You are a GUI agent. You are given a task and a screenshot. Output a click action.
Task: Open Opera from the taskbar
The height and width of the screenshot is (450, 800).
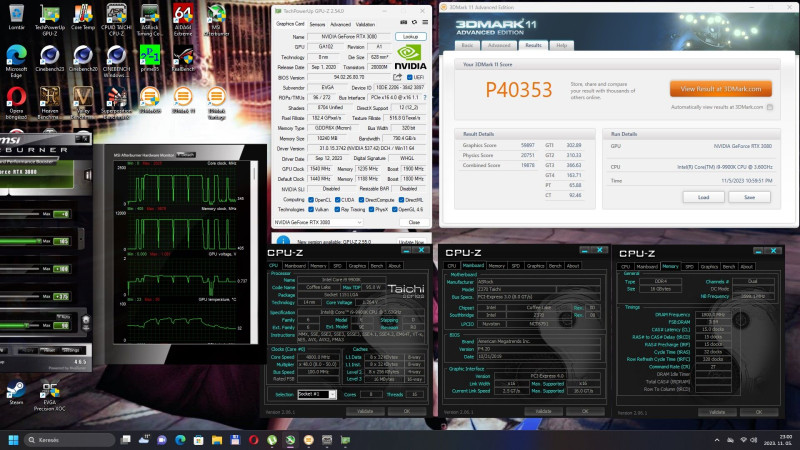point(254,440)
